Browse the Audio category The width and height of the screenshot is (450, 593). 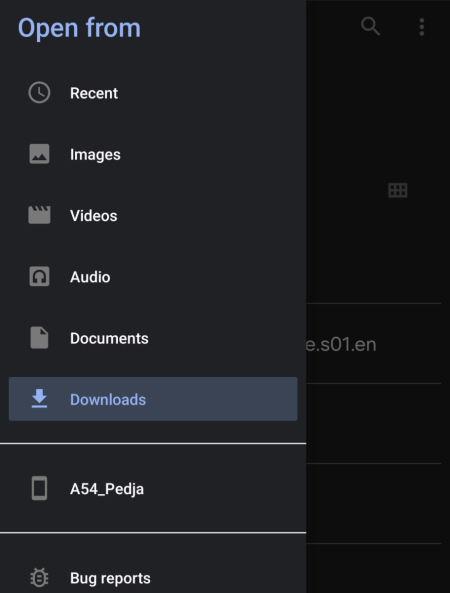coord(153,277)
